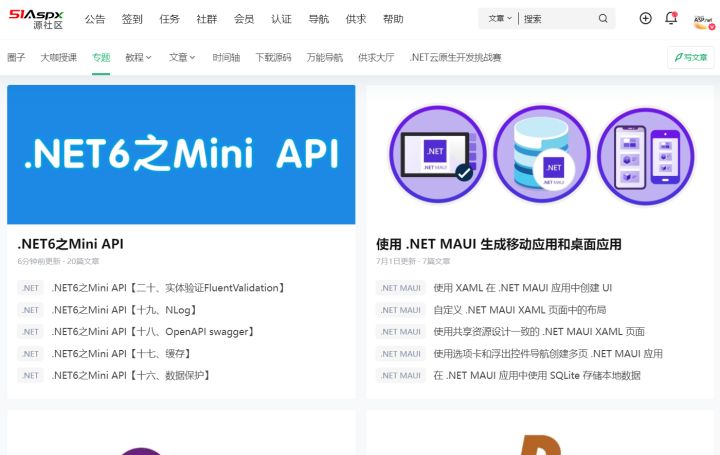720x455 pixels.
Task: Open article 十六、数据保护
Action: [131, 376]
